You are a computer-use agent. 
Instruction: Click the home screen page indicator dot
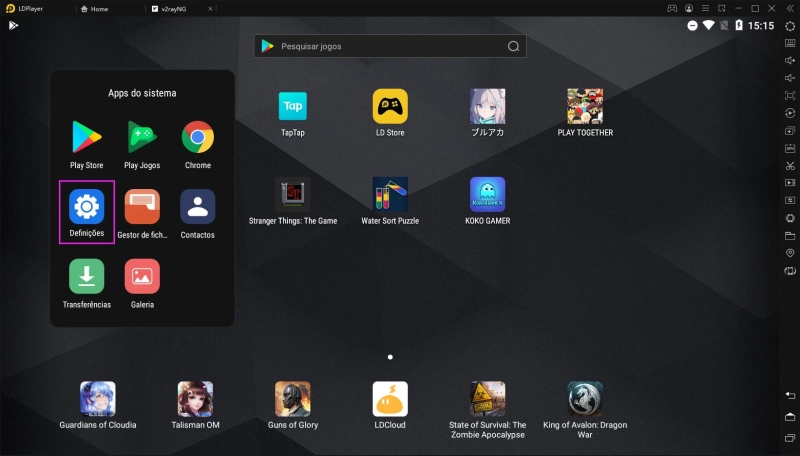[x=390, y=357]
